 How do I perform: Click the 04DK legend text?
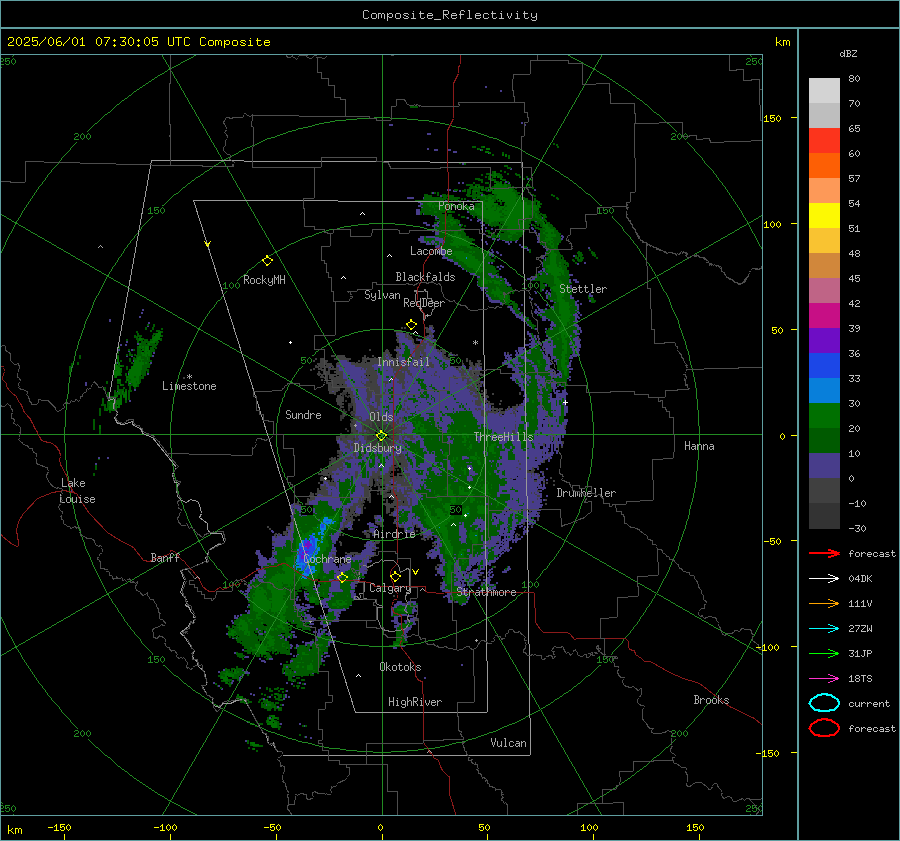point(860,579)
